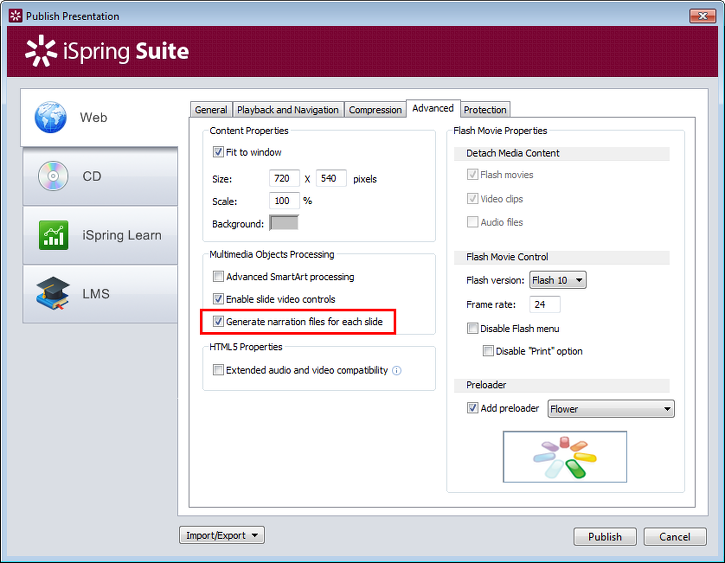The width and height of the screenshot is (725, 563).
Task: Click the Scale field showing 100
Action: point(284,201)
